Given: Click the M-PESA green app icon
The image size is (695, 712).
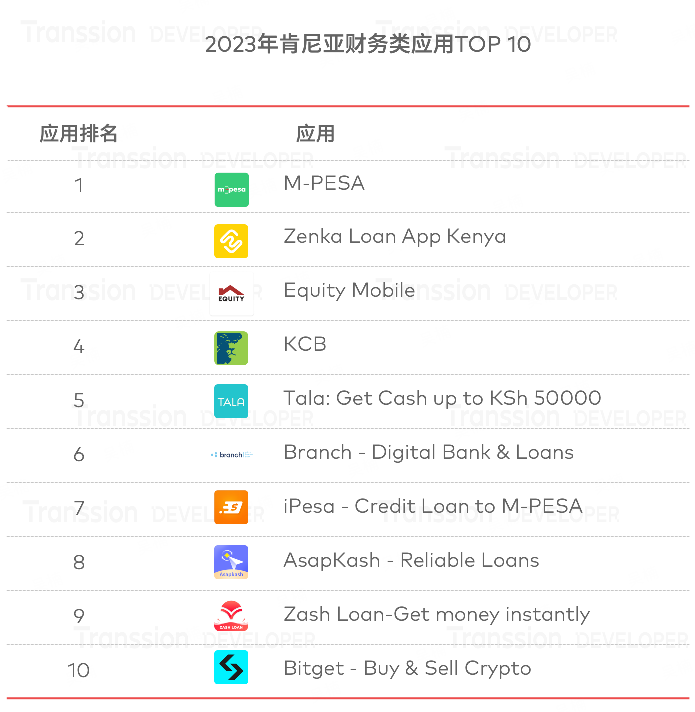Looking at the screenshot, I should tap(231, 189).
